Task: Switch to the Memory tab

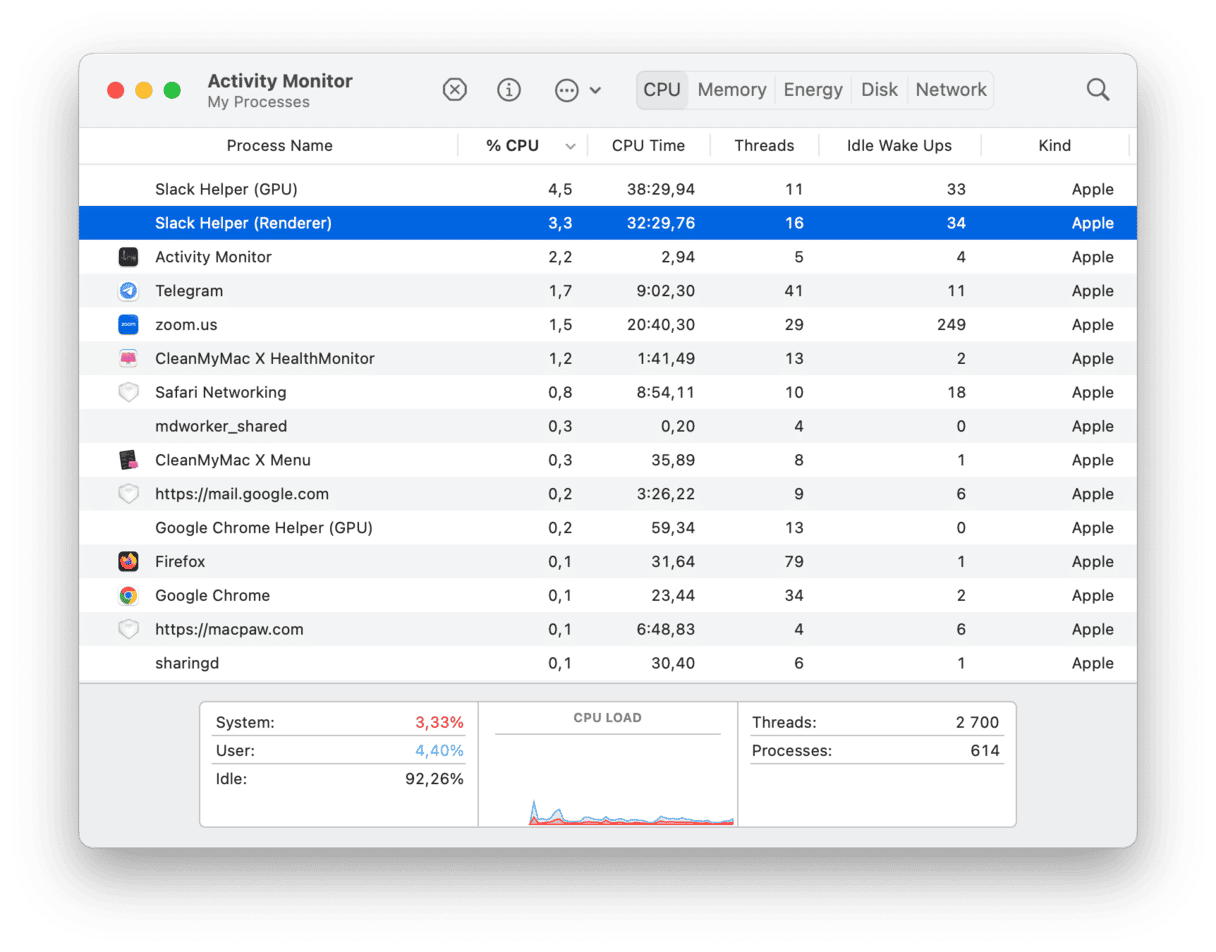Action: coord(731,90)
